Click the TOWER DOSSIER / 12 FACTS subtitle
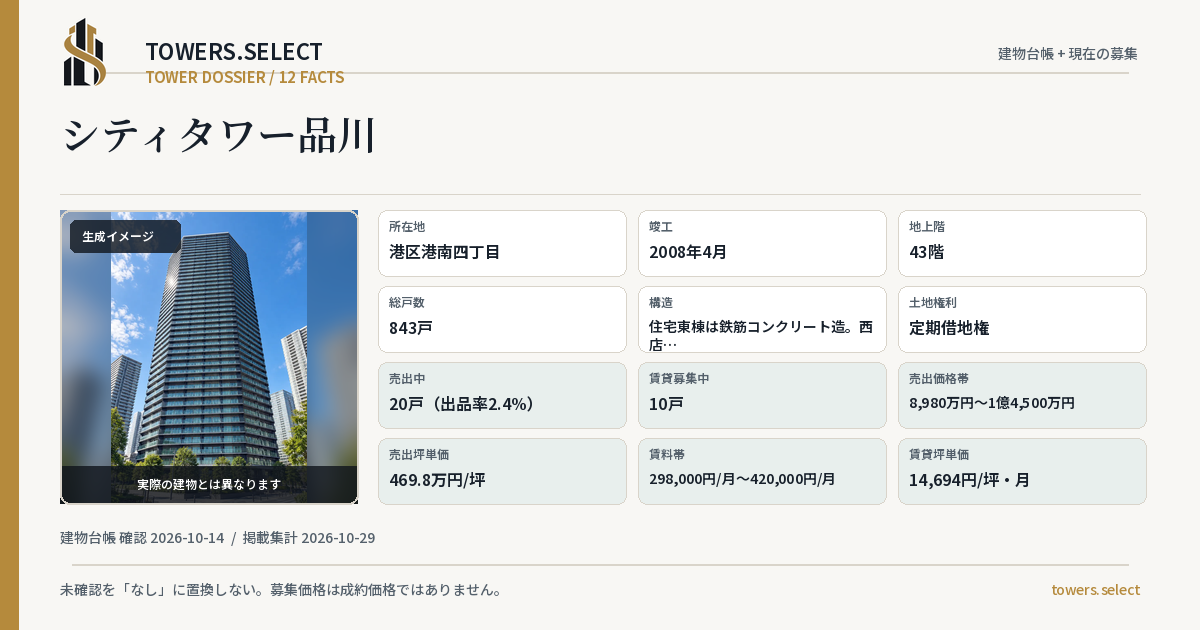This screenshot has height=630, width=1200. click(245, 77)
